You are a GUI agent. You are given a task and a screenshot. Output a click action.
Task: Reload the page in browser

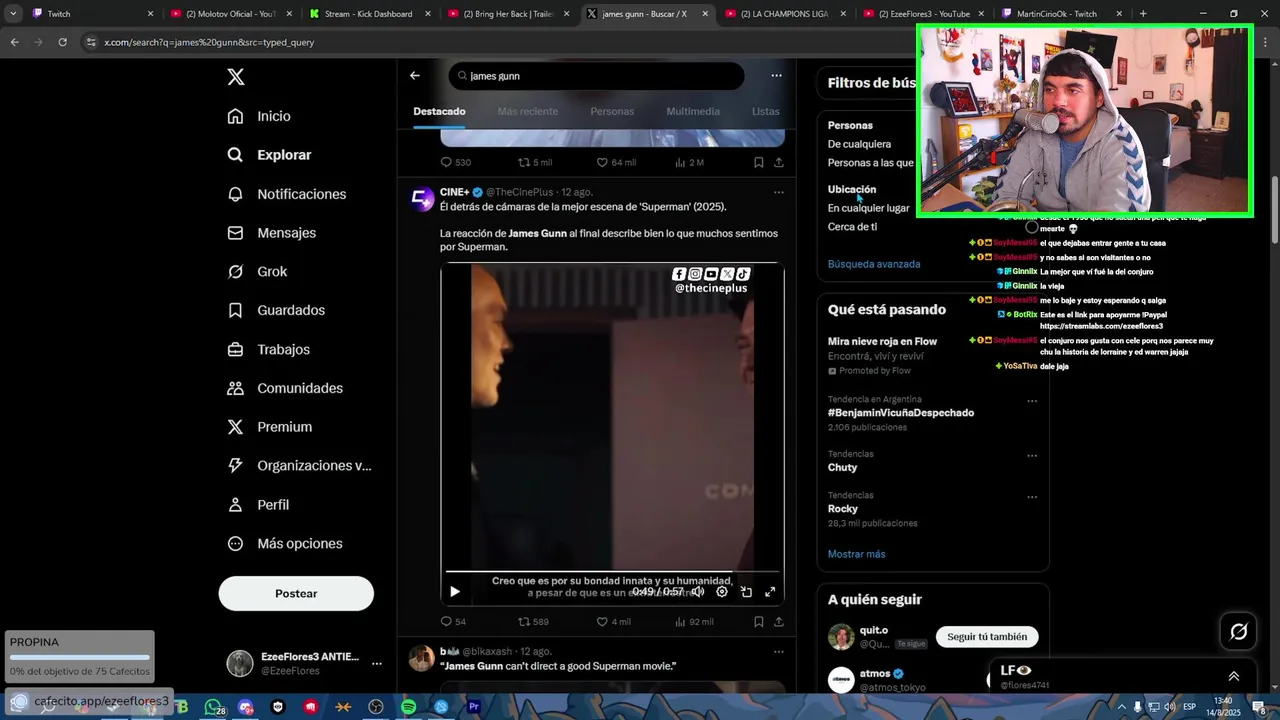point(62,42)
